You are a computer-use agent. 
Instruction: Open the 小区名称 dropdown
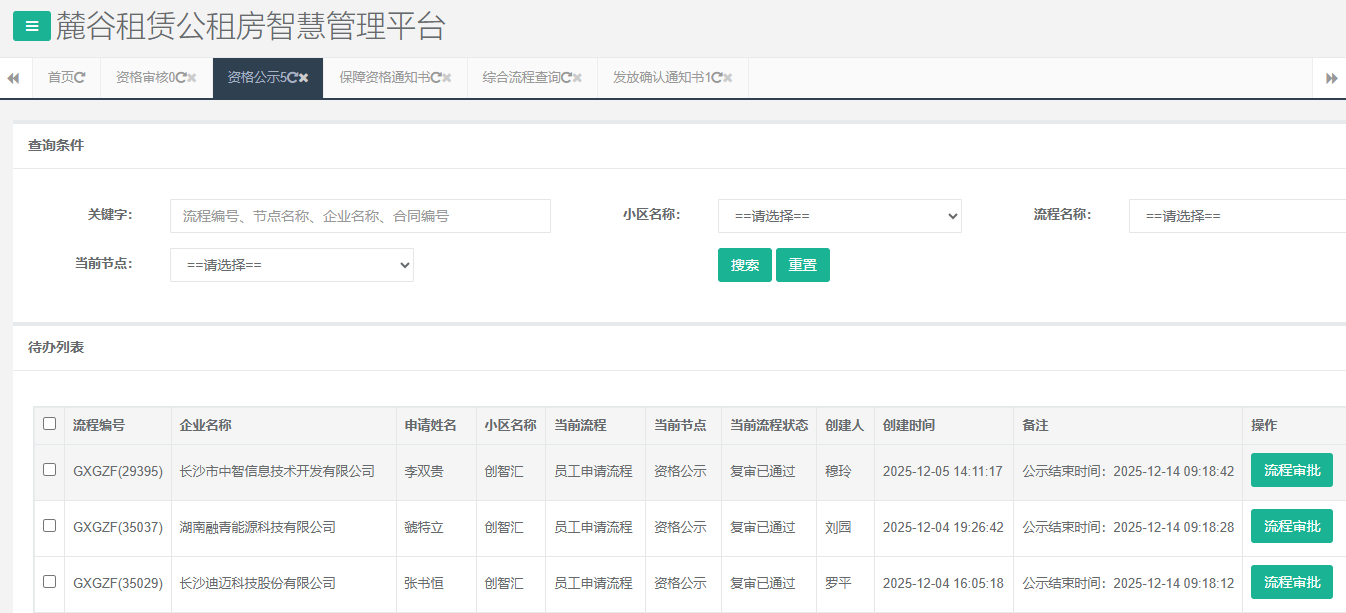839,216
